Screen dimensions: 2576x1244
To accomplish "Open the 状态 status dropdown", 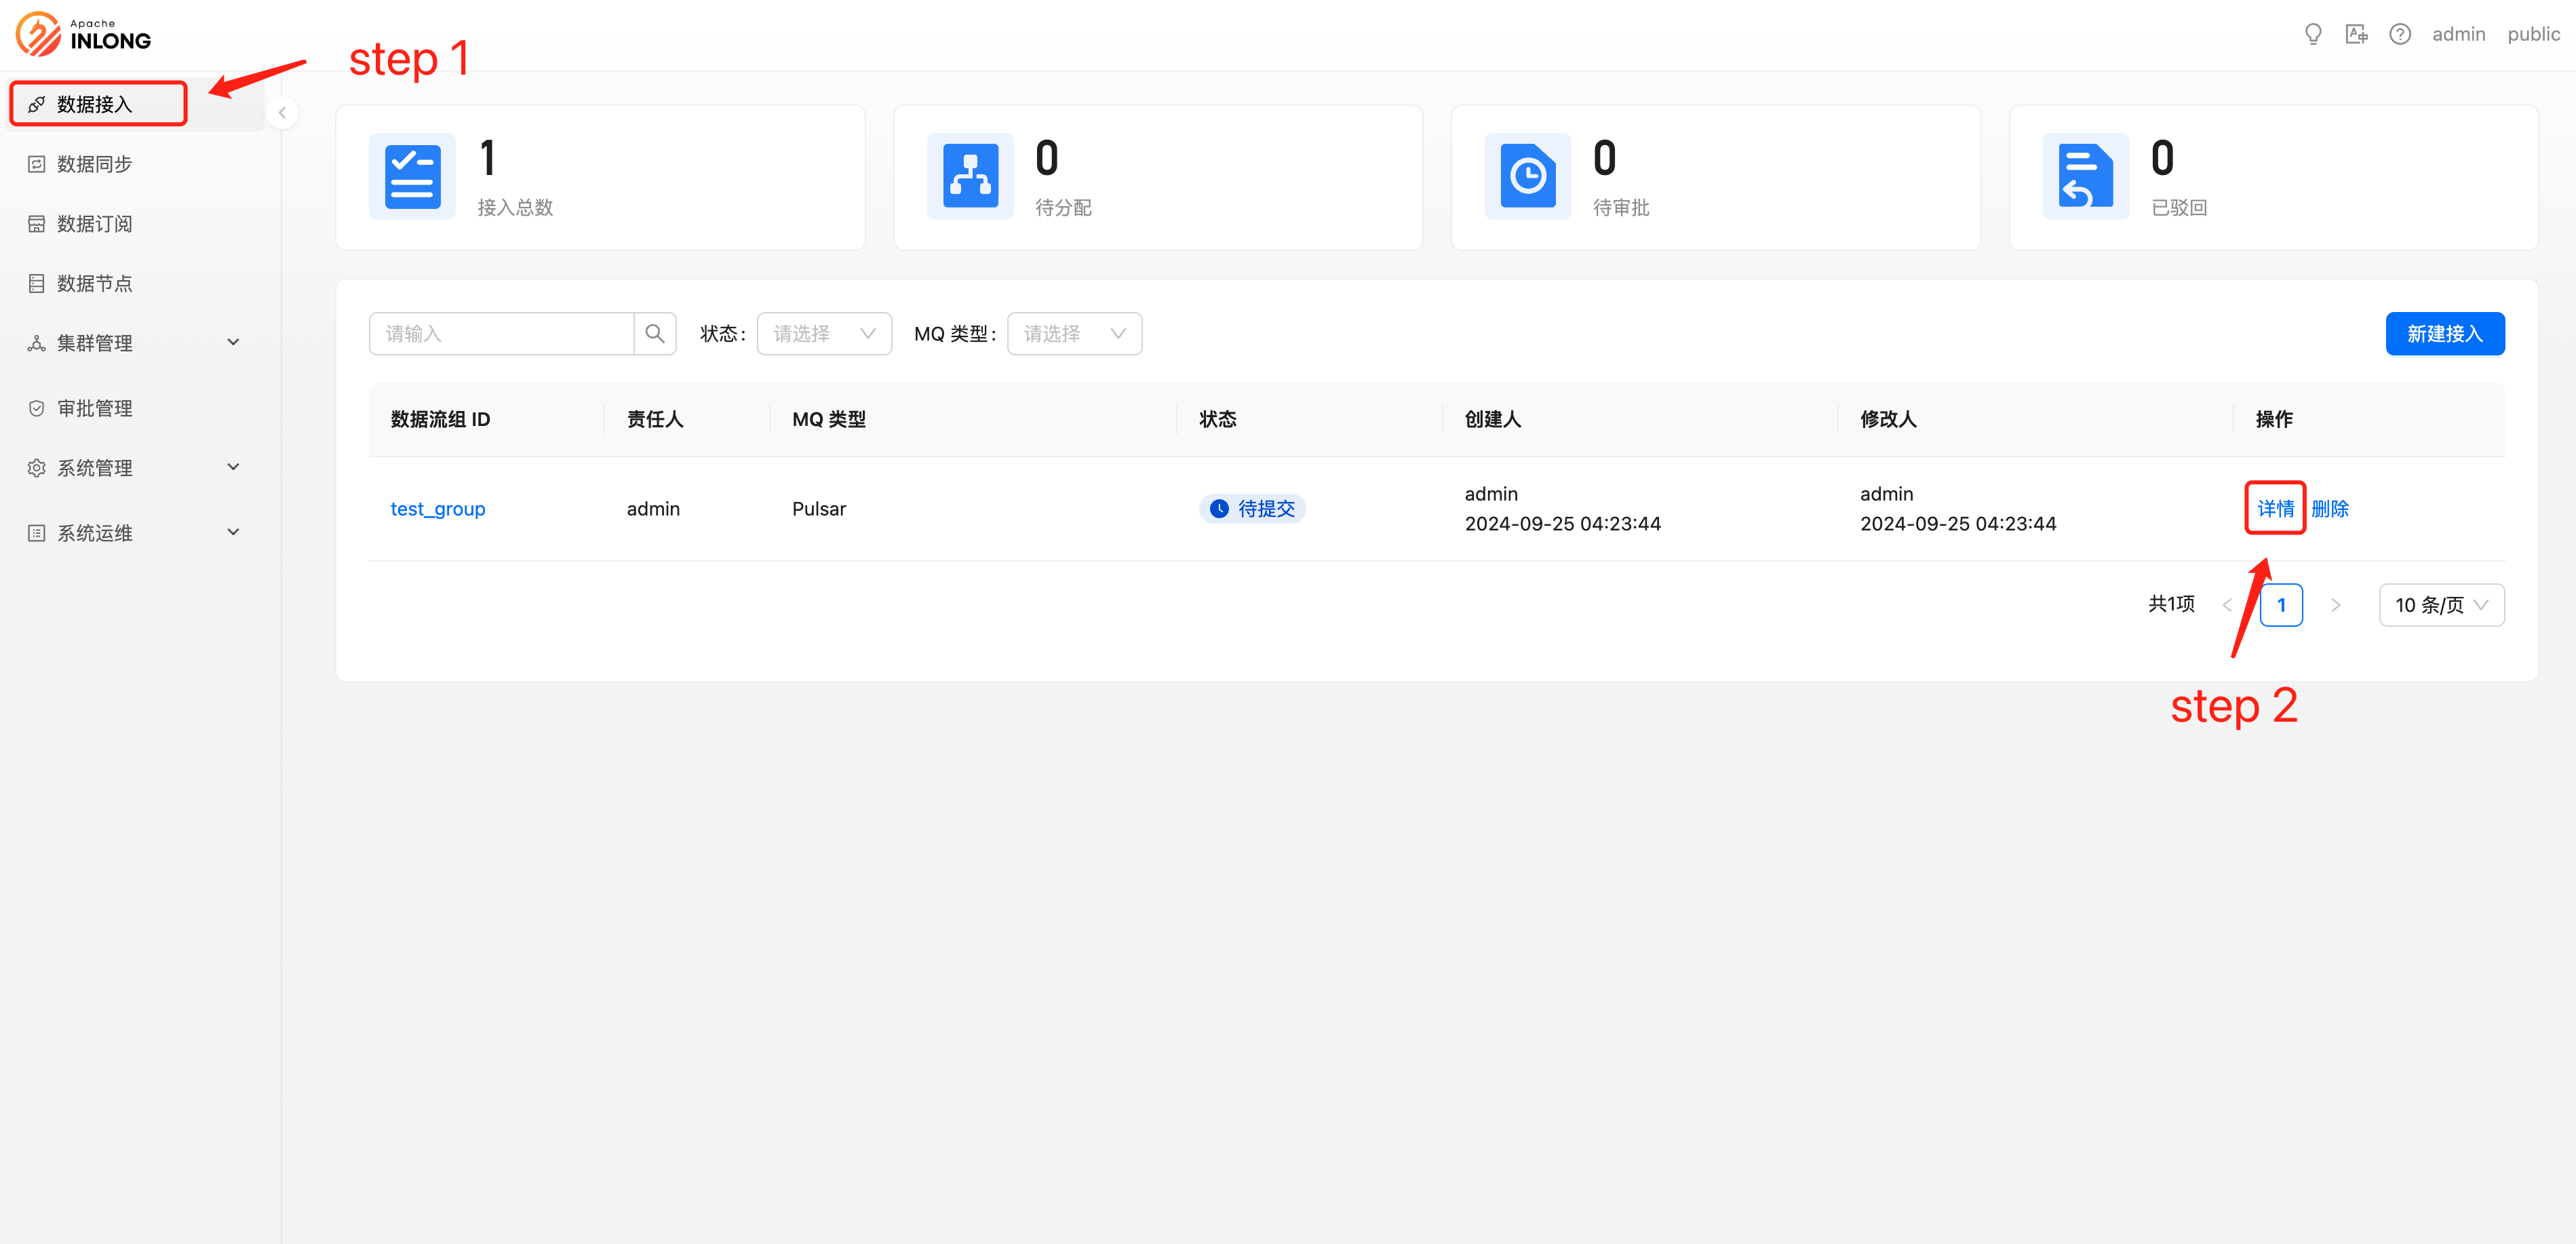I will pyautogui.click(x=824, y=333).
